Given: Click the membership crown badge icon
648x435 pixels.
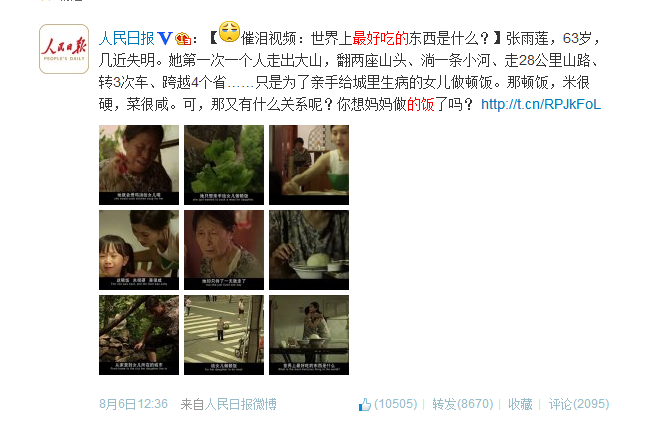Looking at the screenshot, I should (183, 39).
